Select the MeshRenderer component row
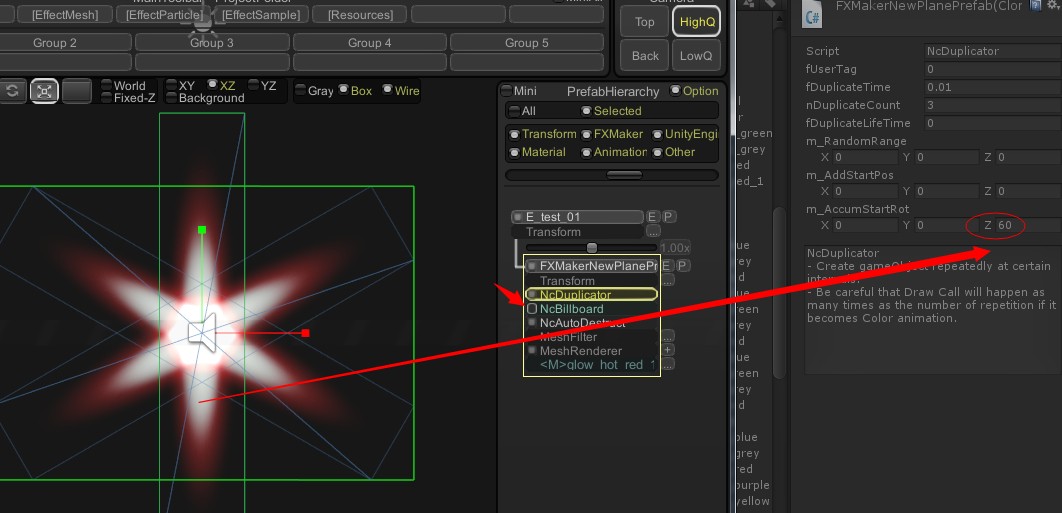 pyautogui.click(x=593, y=350)
